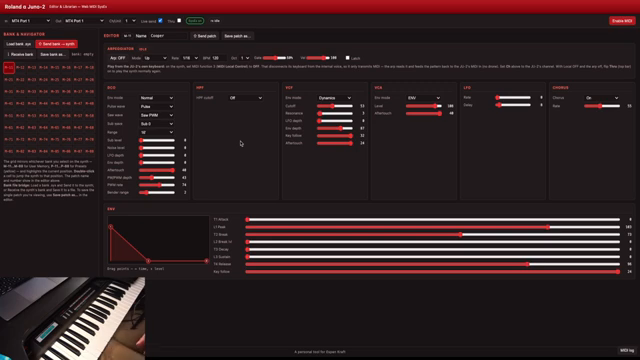Adjust the arpeggiator Gate slider
The width and height of the screenshot is (640, 360).
point(274,58)
